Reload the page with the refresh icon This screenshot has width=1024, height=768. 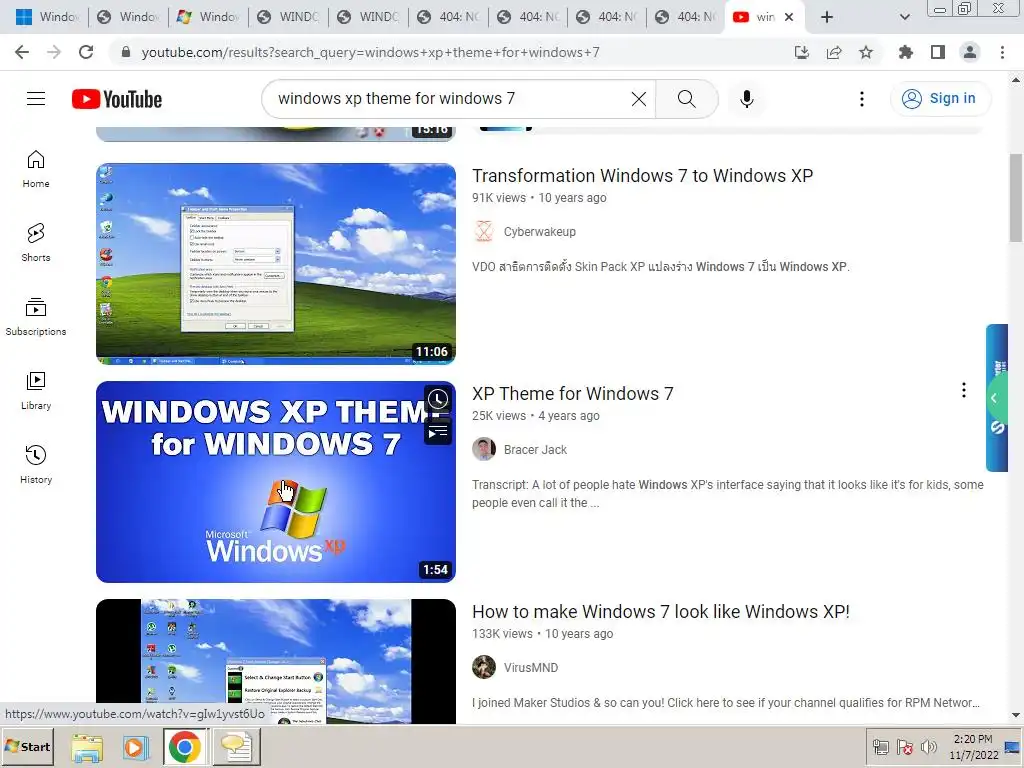point(86,52)
